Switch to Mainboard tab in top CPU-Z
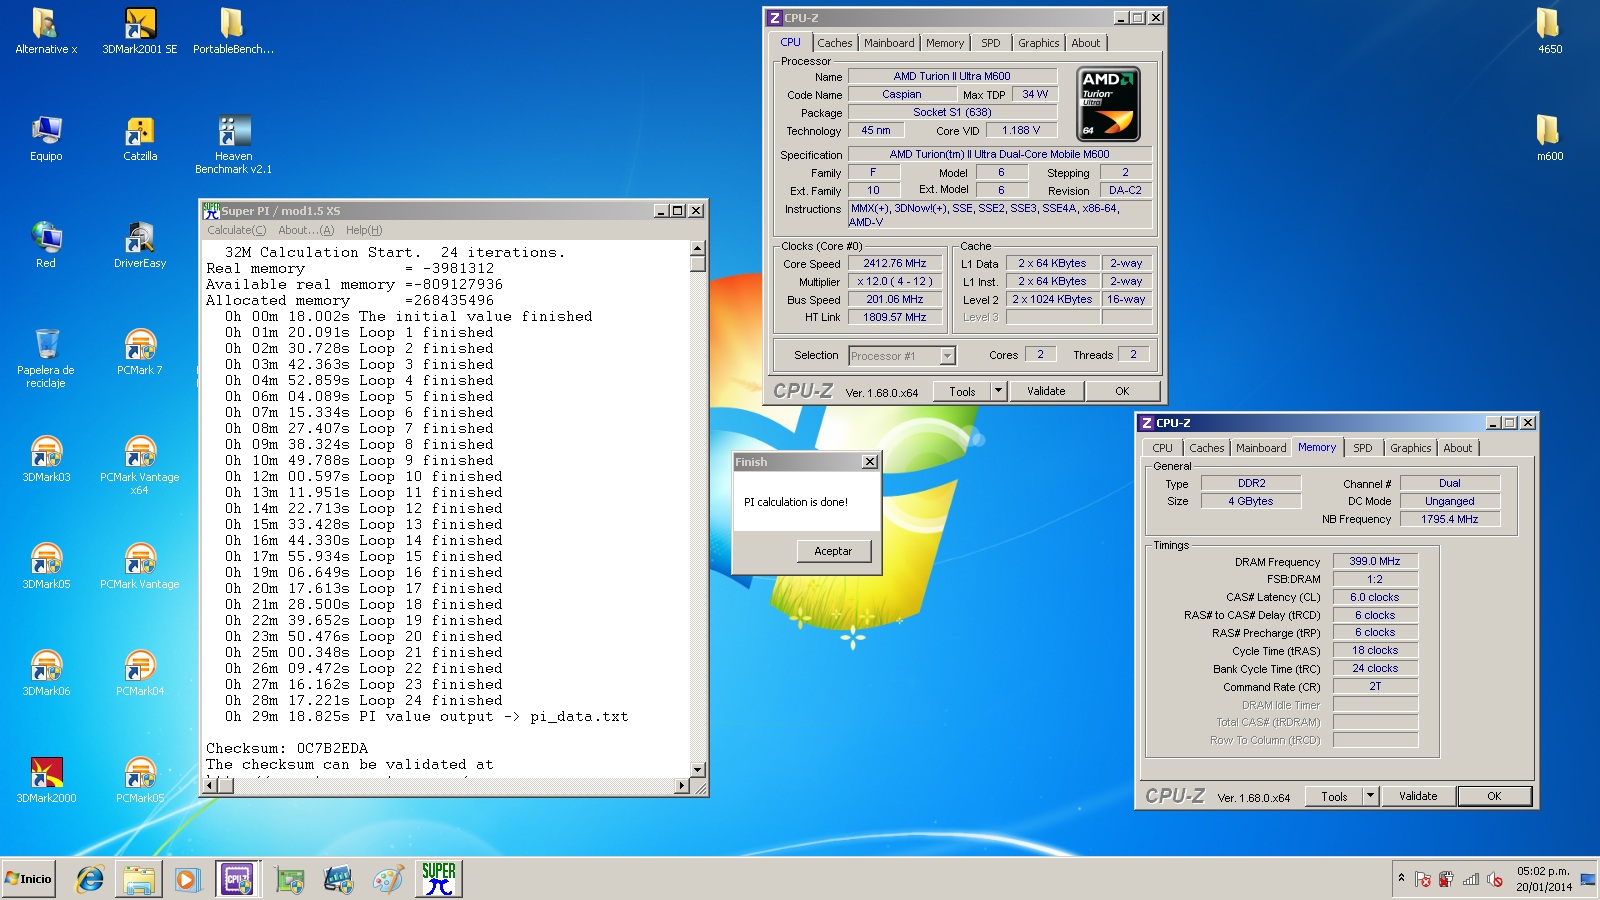The image size is (1600, 900). click(x=889, y=43)
